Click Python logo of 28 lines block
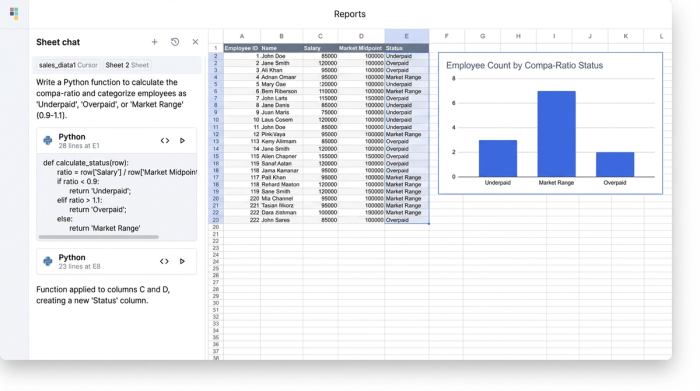Screen dimensions: 700x391 tap(48, 141)
